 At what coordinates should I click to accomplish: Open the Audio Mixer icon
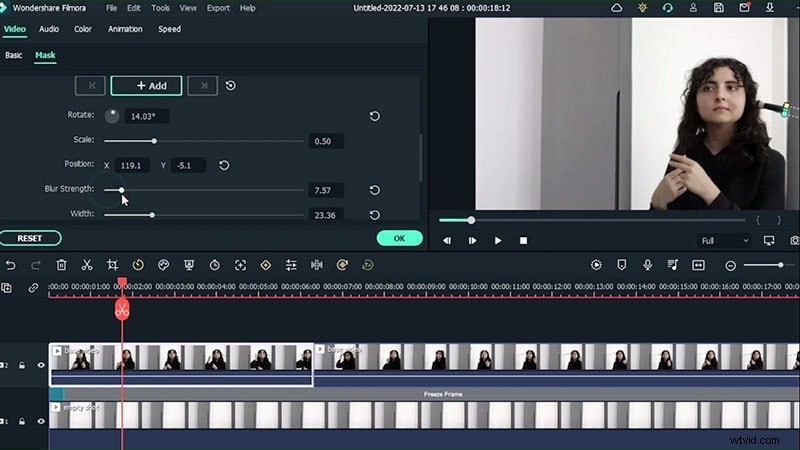[672, 265]
